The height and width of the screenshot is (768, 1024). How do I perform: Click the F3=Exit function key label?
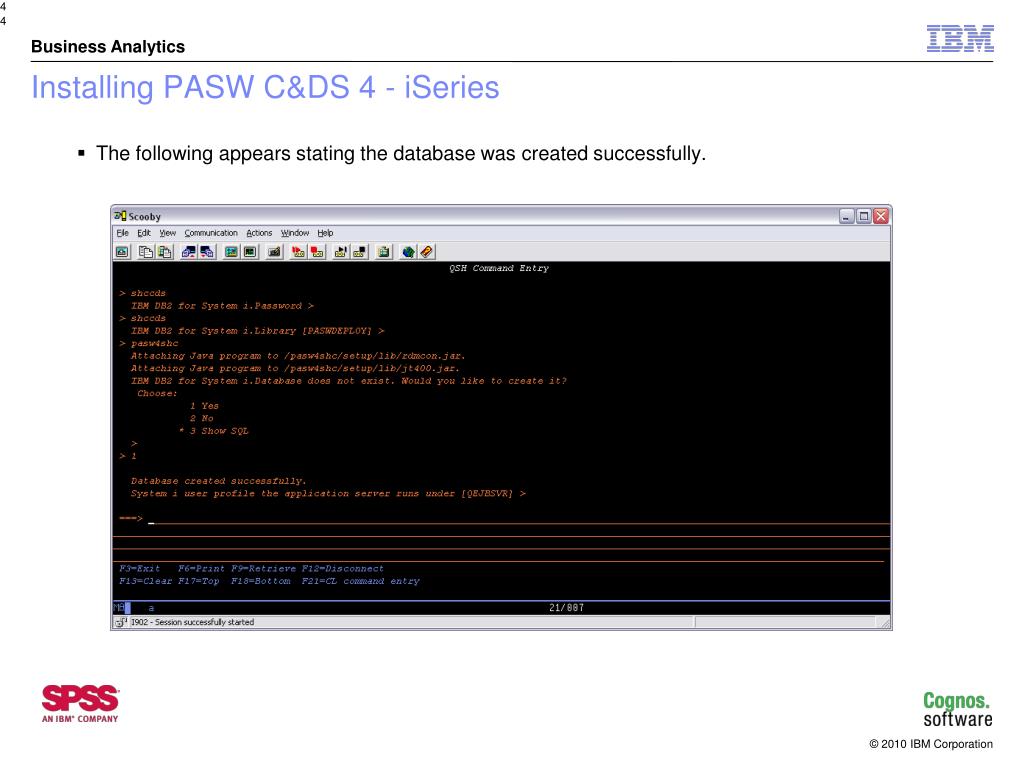[x=139, y=569]
